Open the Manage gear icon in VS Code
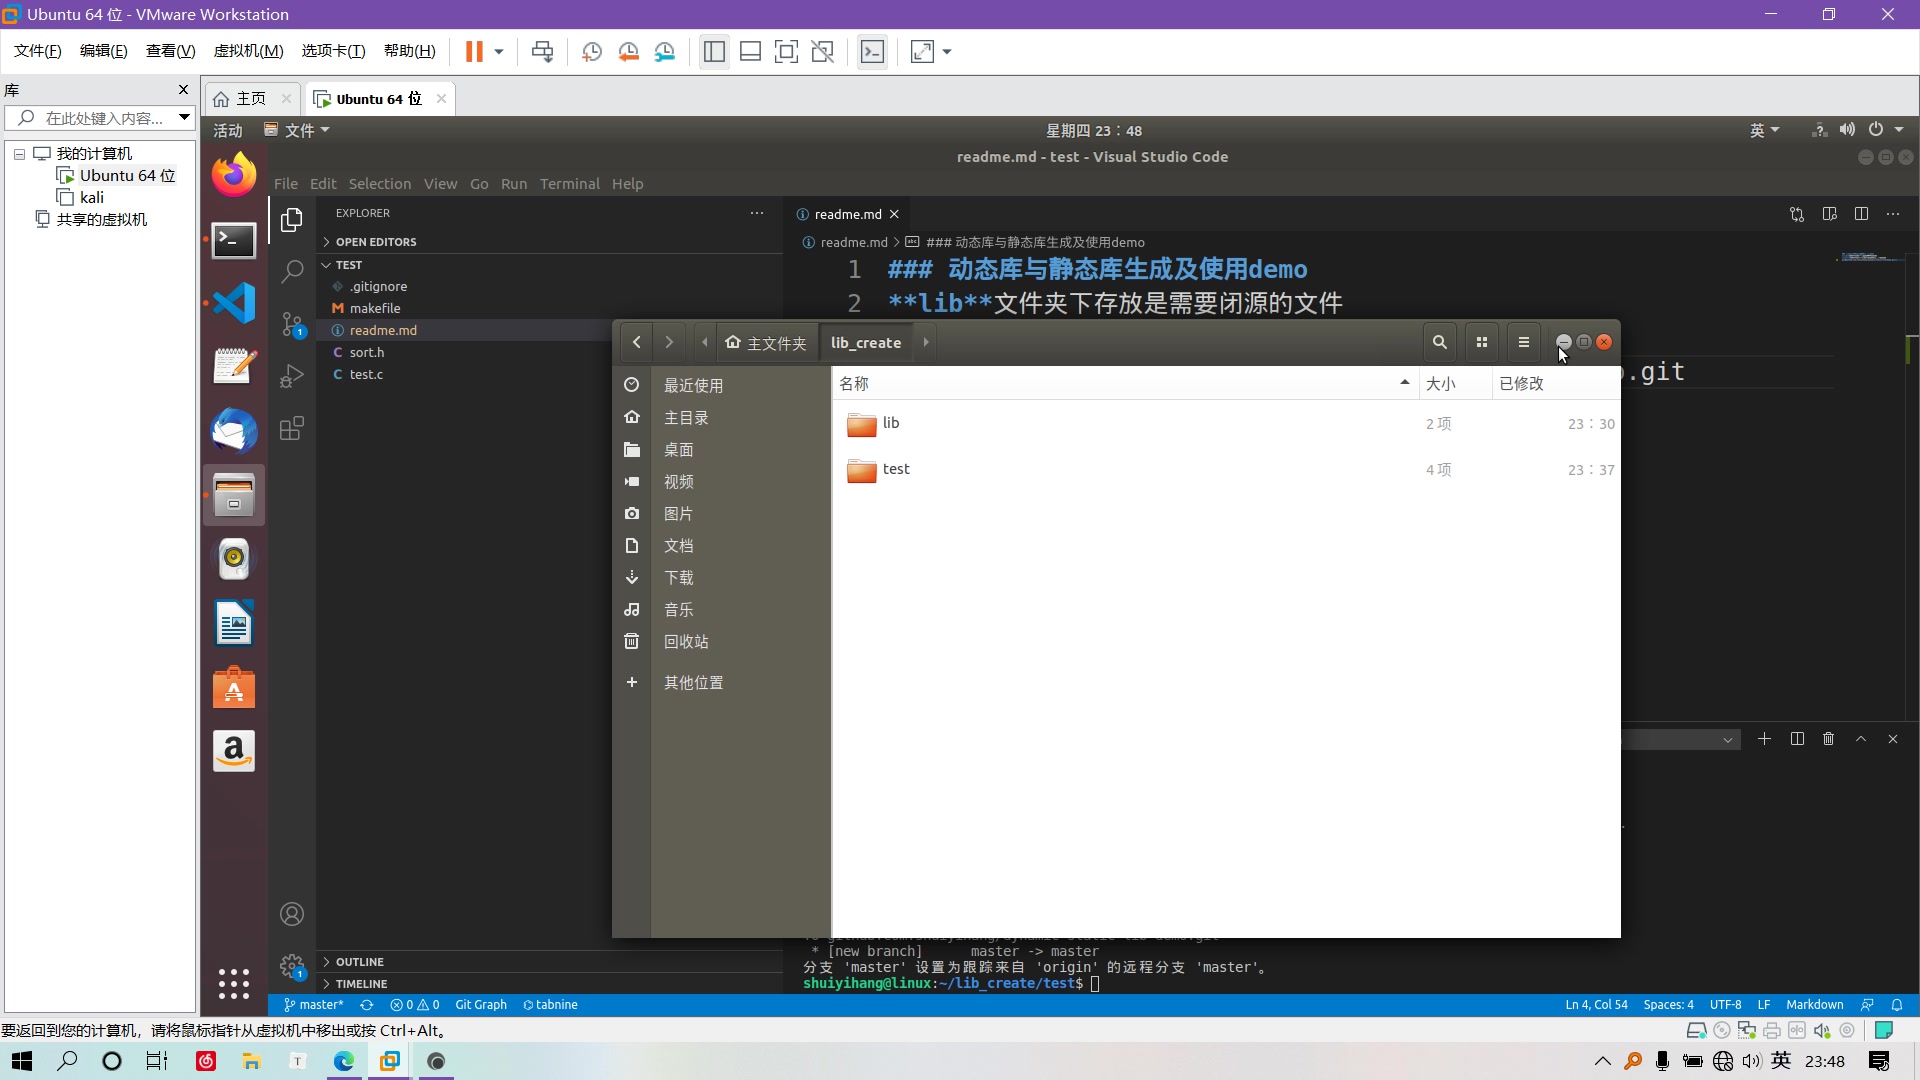1920x1080 pixels. [292, 966]
